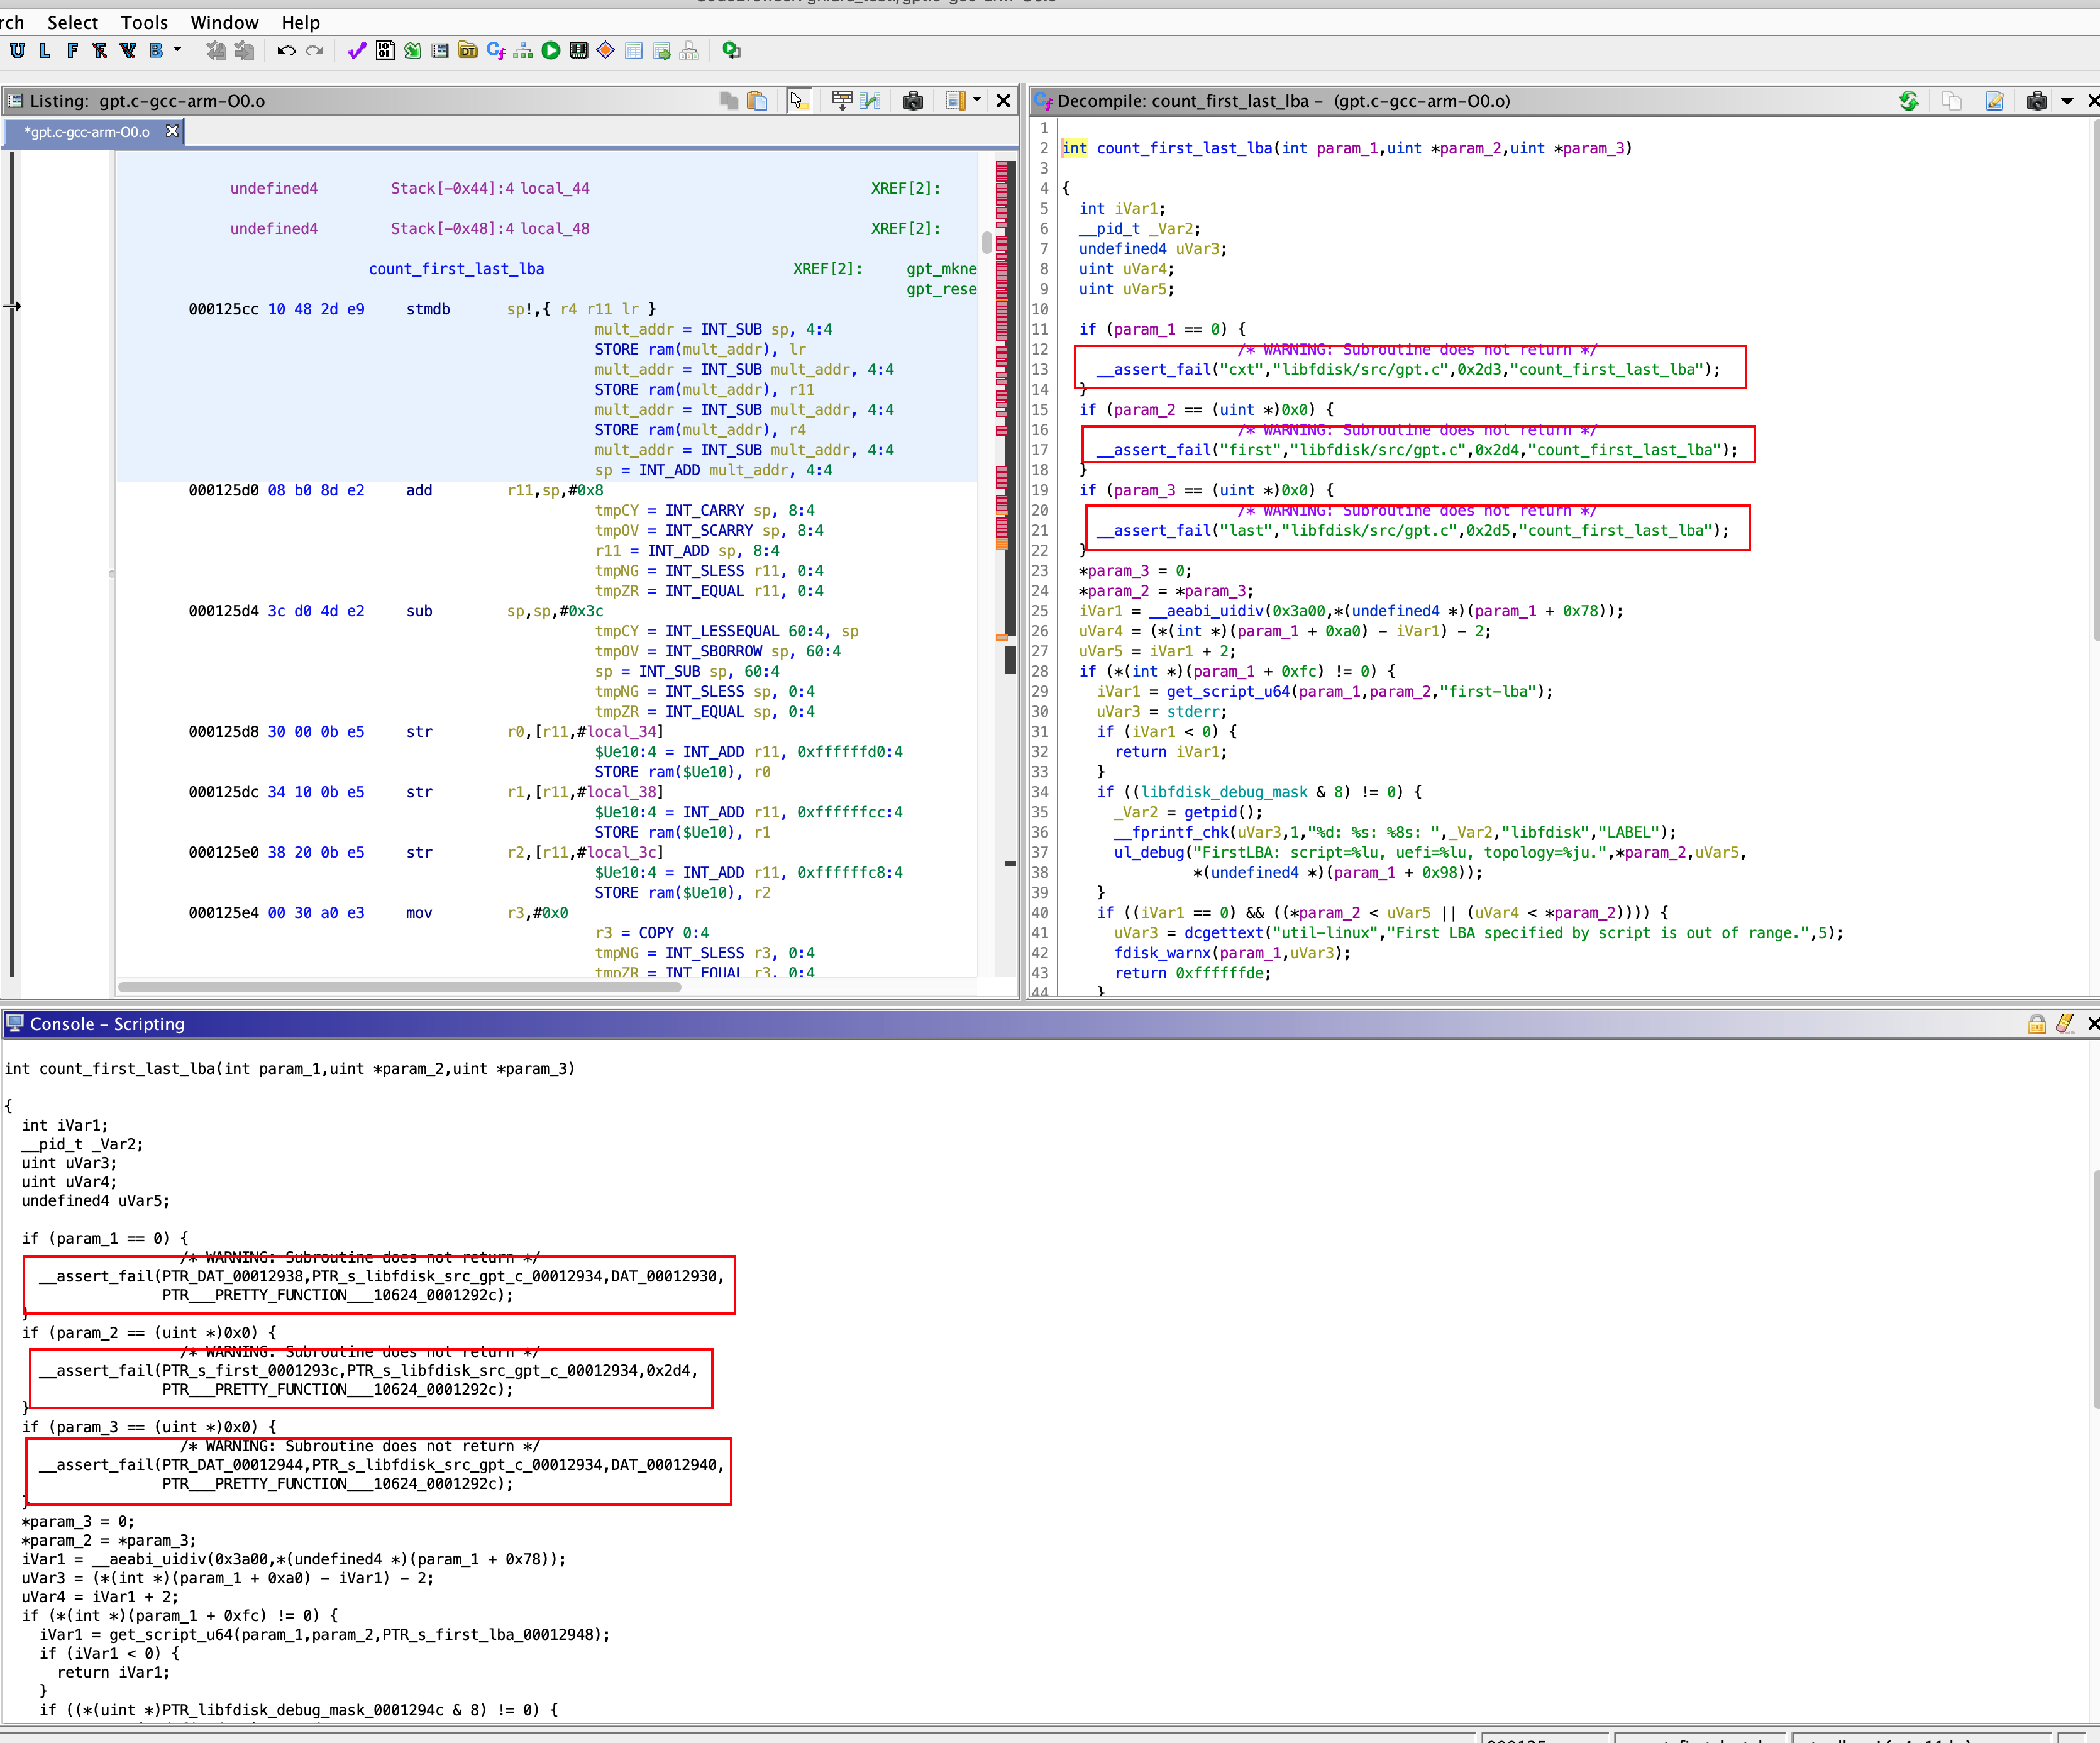
Task: Take a snapshot of the Listing view
Action: pyautogui.click(x=913, y=101)
